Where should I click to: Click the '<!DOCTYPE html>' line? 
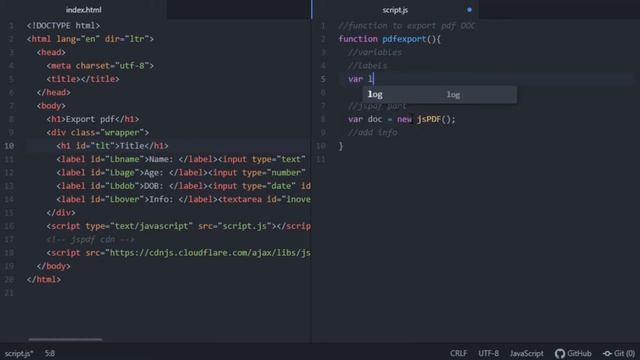63,26
